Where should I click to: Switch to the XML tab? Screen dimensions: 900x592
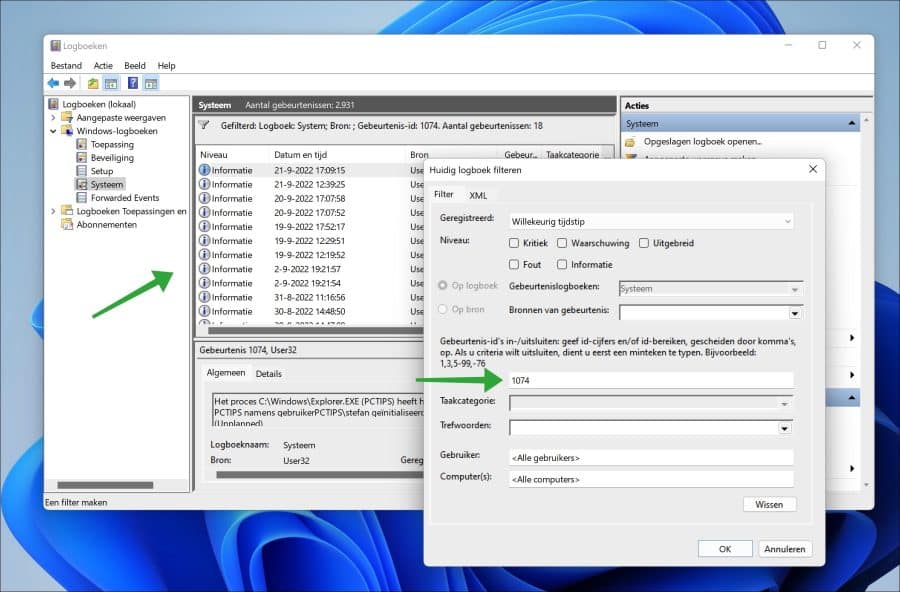pyautogui.click(x=478, y=195)
